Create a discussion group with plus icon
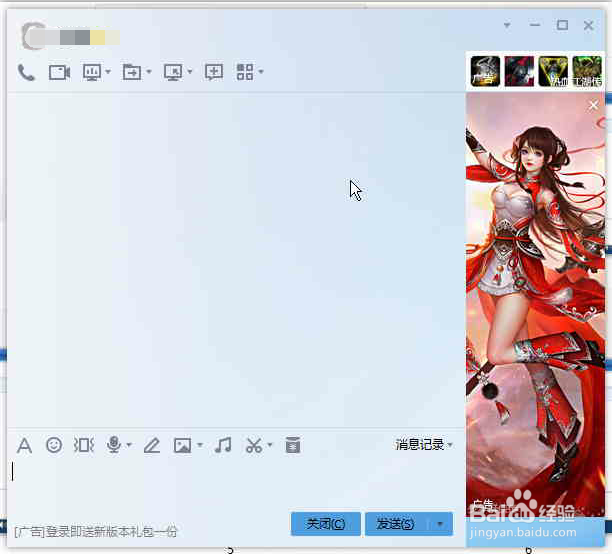 coord(214,72)
